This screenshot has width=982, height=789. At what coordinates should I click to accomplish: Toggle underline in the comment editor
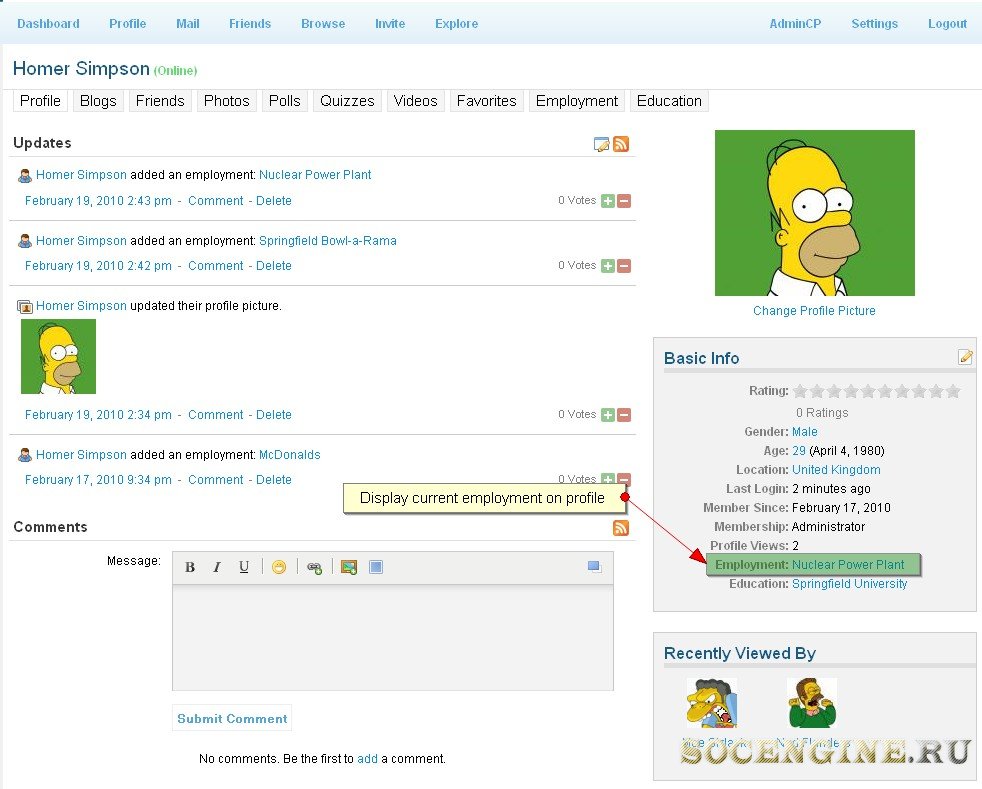[244, 567]
